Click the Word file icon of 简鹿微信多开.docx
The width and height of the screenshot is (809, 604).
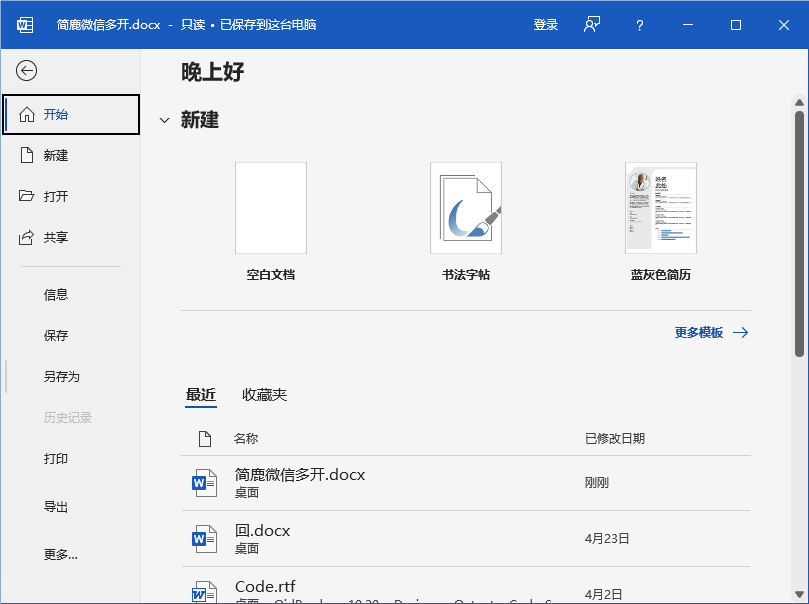(204, 483)
